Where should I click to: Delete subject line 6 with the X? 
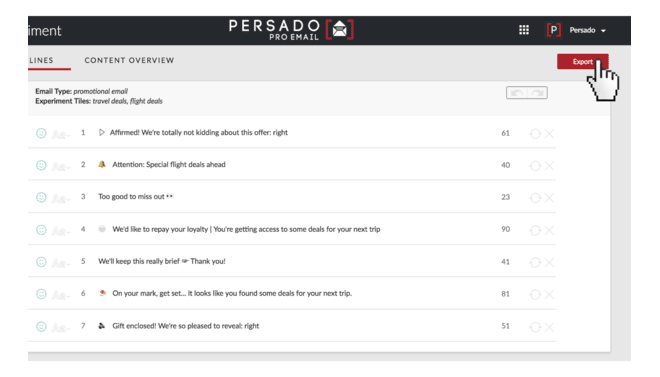click(549, 295)
